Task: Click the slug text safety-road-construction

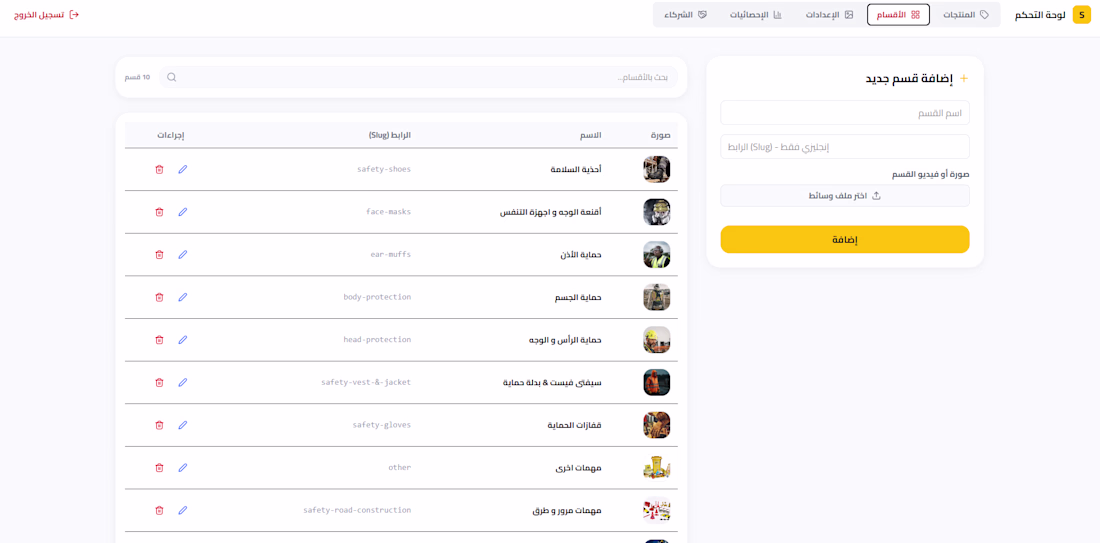Action: point(357,510)
